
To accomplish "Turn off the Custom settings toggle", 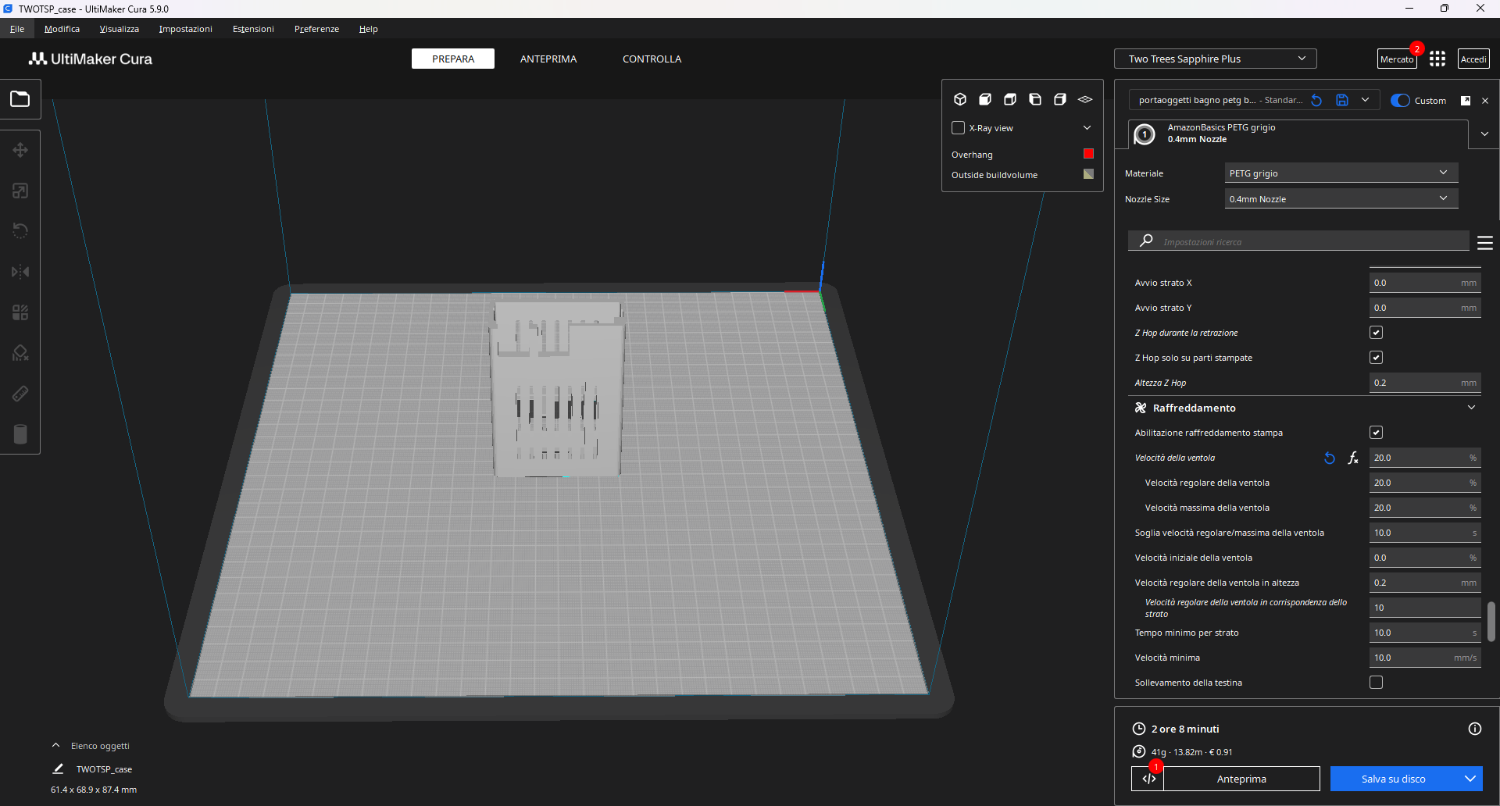I will click(1400, 100).
